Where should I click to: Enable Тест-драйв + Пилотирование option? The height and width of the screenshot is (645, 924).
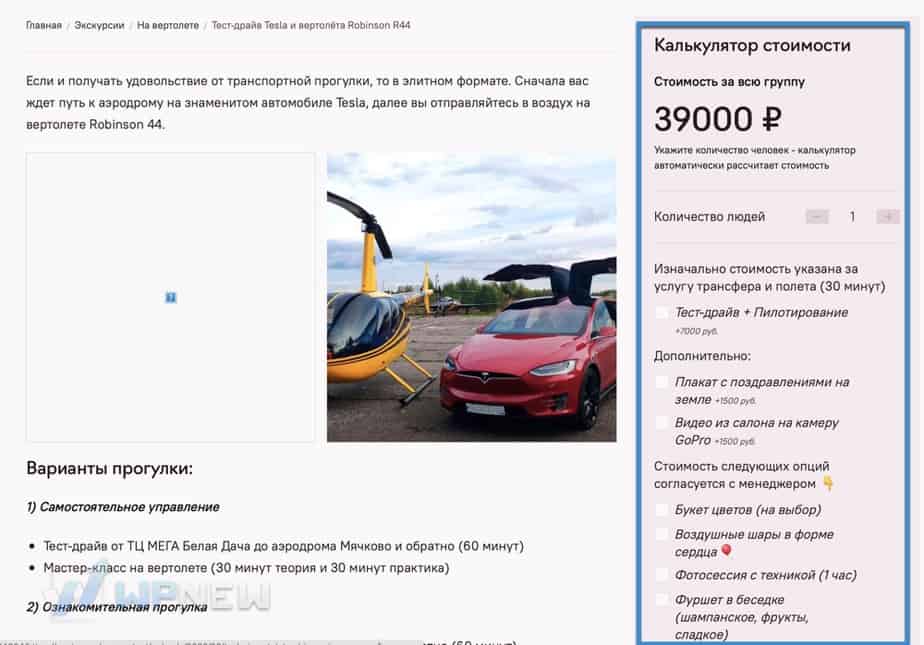point(662,313)
